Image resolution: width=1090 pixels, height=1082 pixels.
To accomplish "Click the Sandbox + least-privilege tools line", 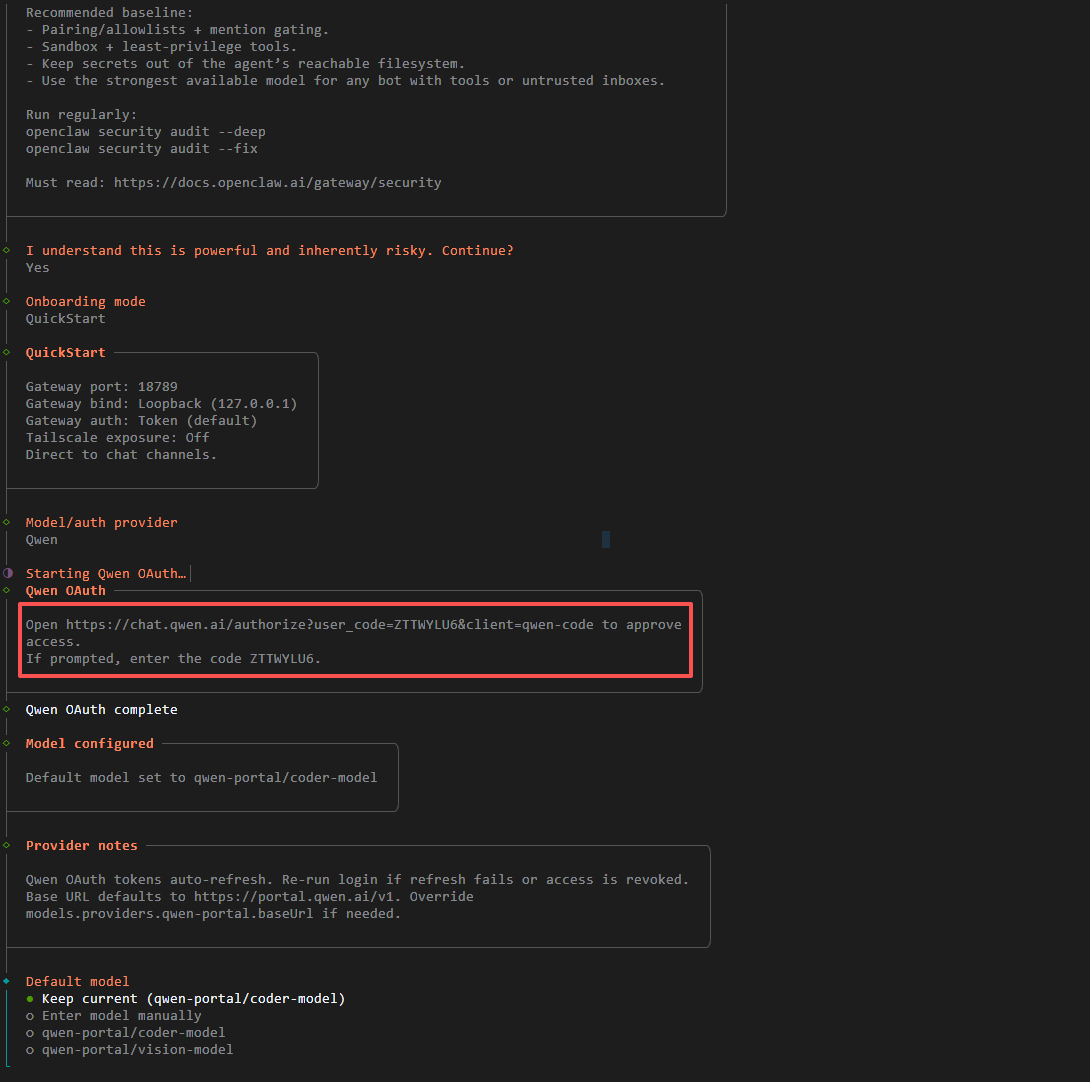I will coord(161,47).
